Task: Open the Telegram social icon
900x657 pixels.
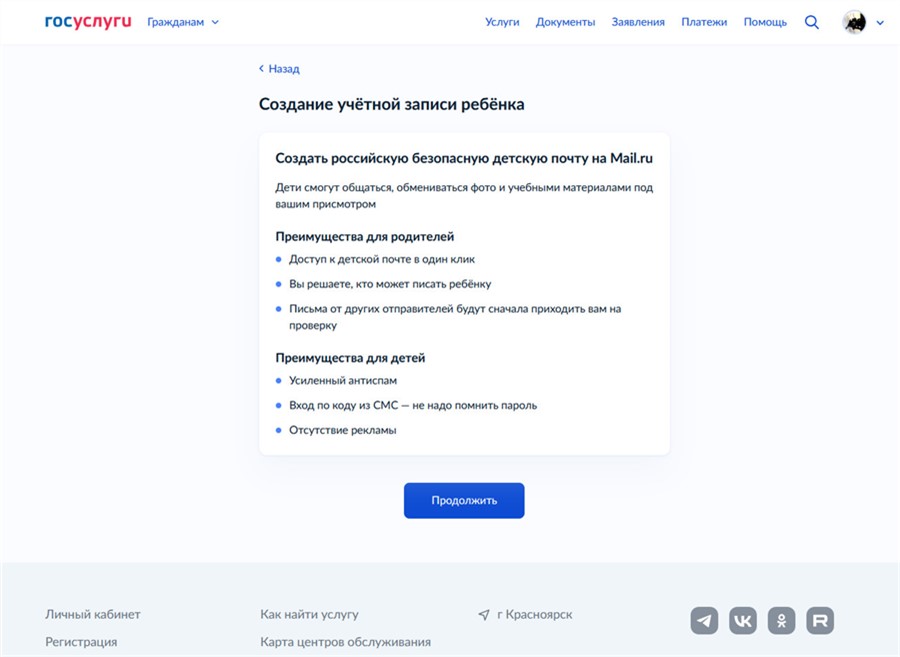Action: (704, 620)
